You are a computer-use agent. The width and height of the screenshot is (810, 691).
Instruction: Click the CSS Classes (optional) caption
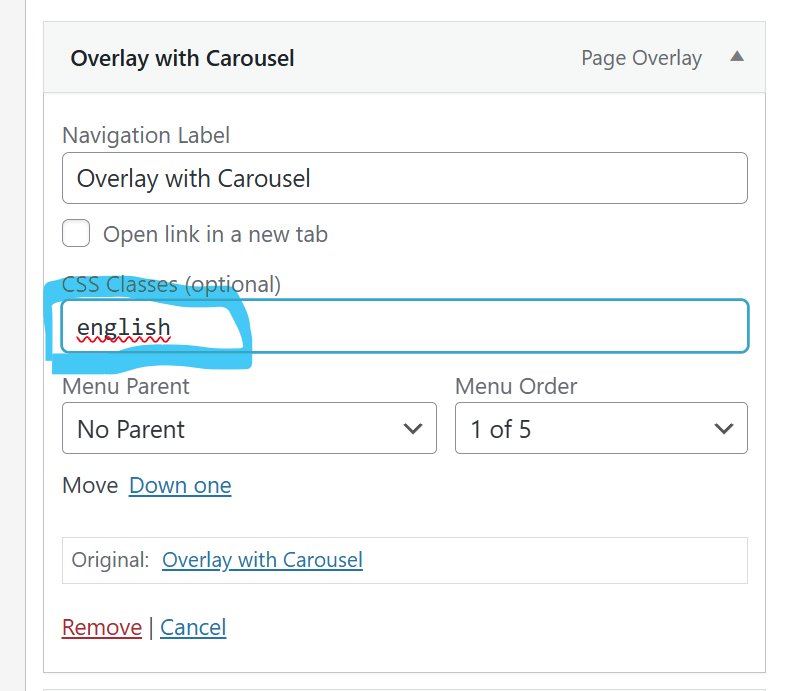click(171, 284)
